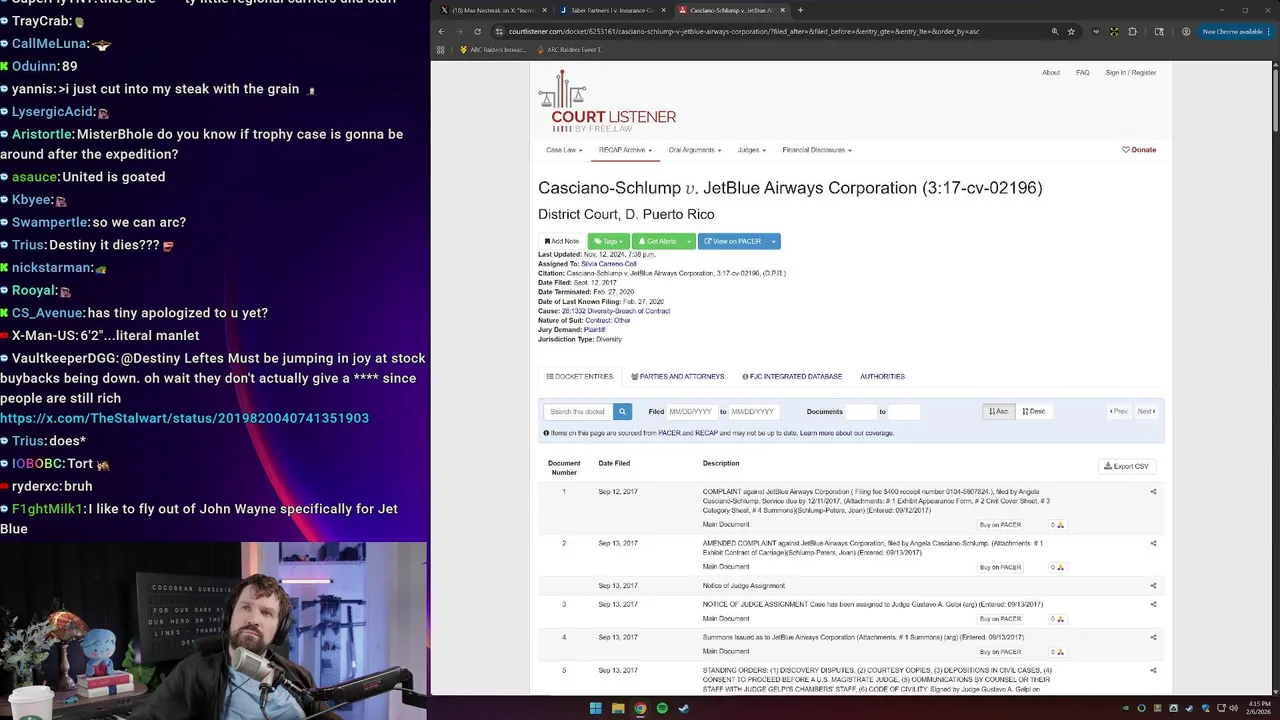Screen dimensions: 1280x720
Task: Open Sign In / Register link
Action: (1131, 73)
